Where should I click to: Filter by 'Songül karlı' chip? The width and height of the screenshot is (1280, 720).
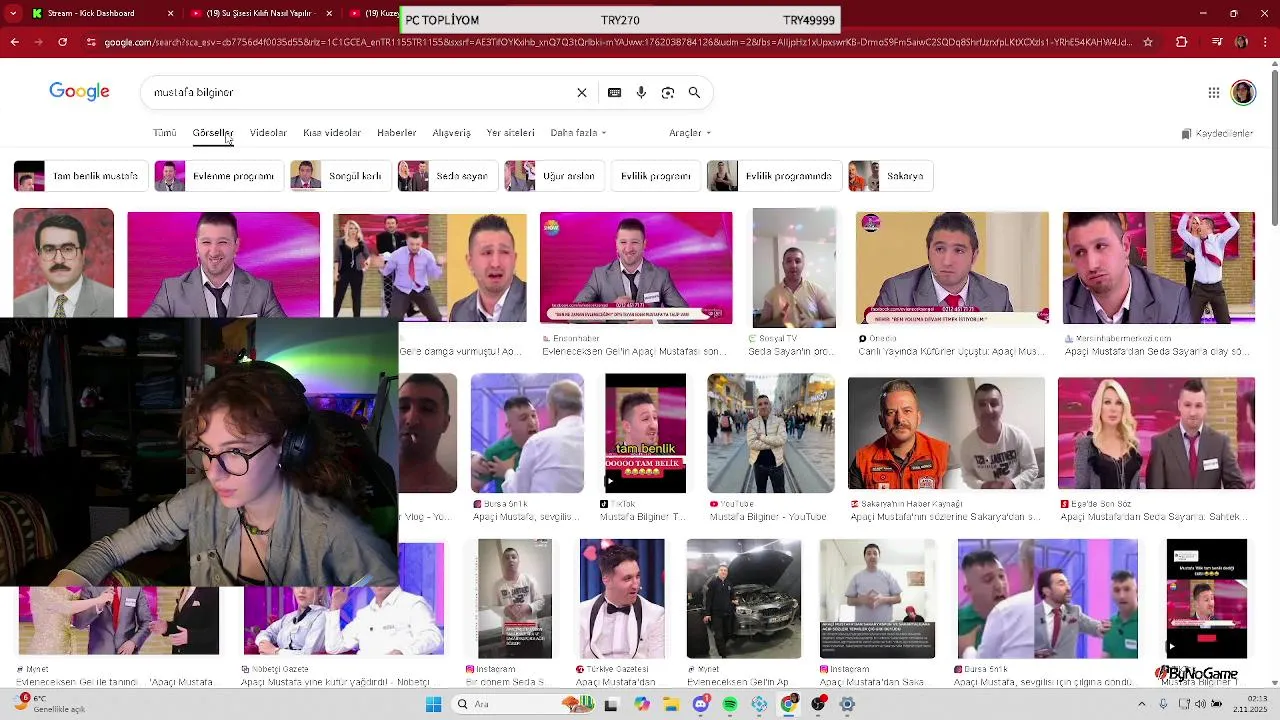339,176
